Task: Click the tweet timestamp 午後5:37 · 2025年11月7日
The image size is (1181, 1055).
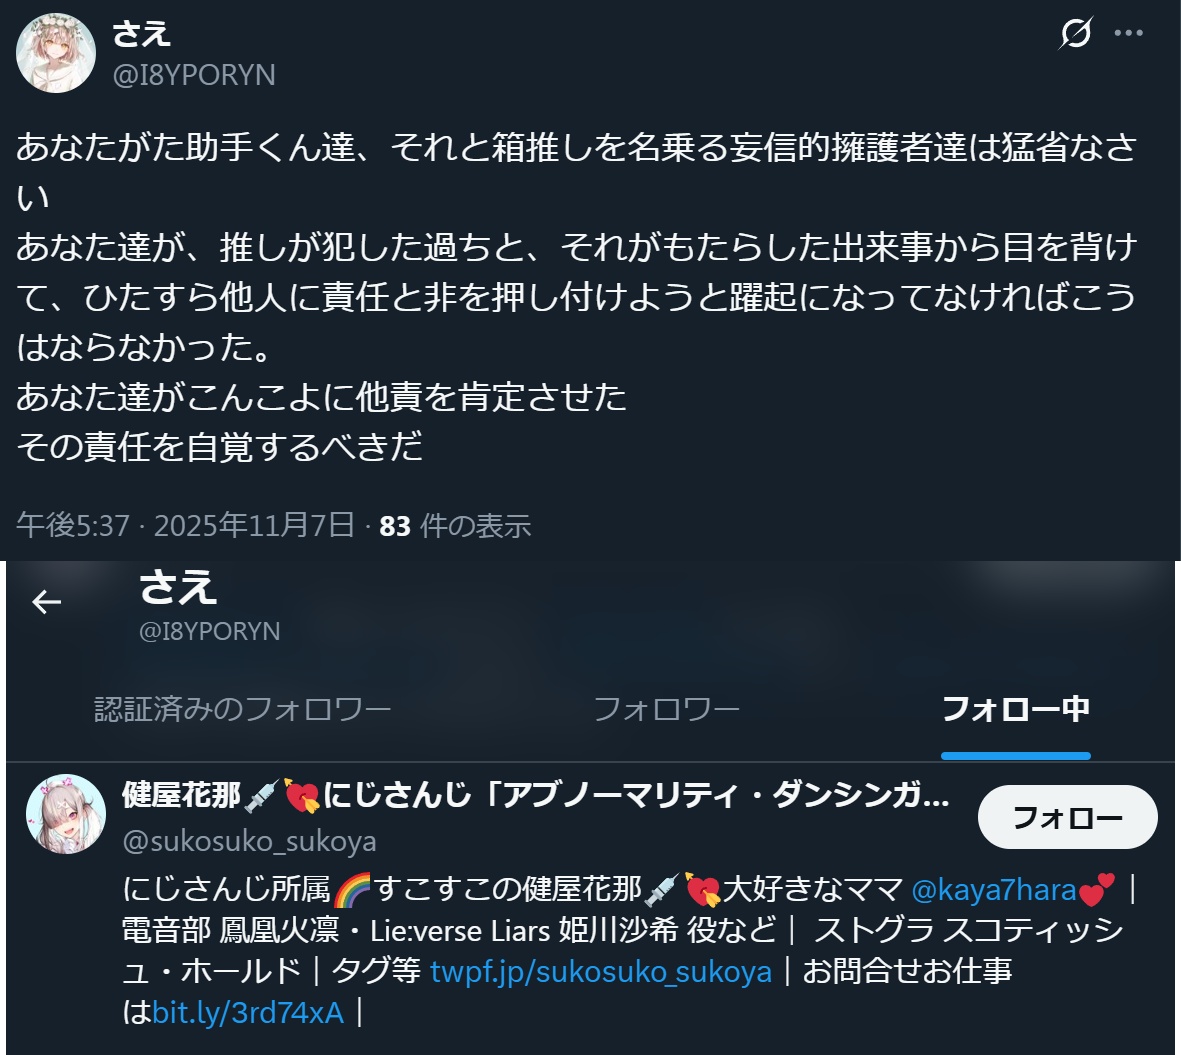Action: [185, 526]
